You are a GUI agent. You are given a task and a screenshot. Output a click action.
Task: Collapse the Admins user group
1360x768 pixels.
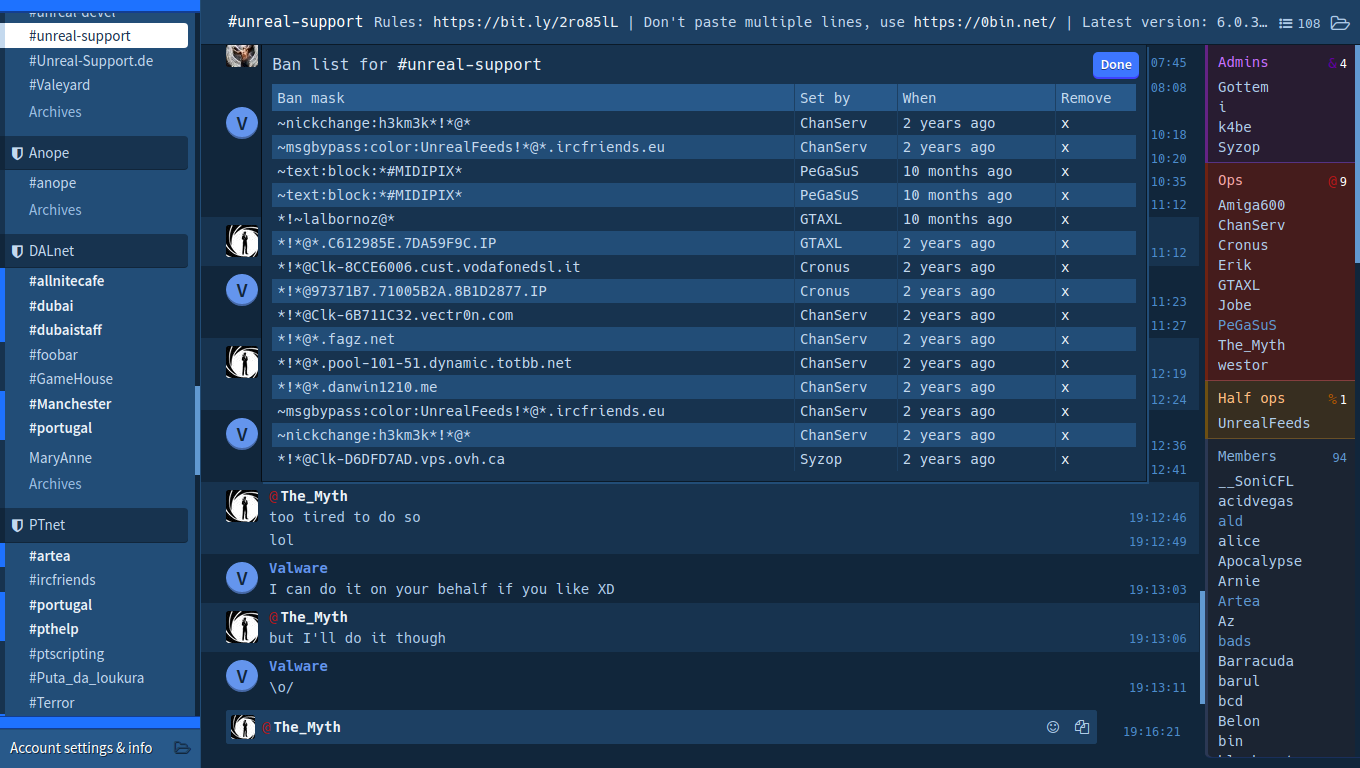(1243, 62)
